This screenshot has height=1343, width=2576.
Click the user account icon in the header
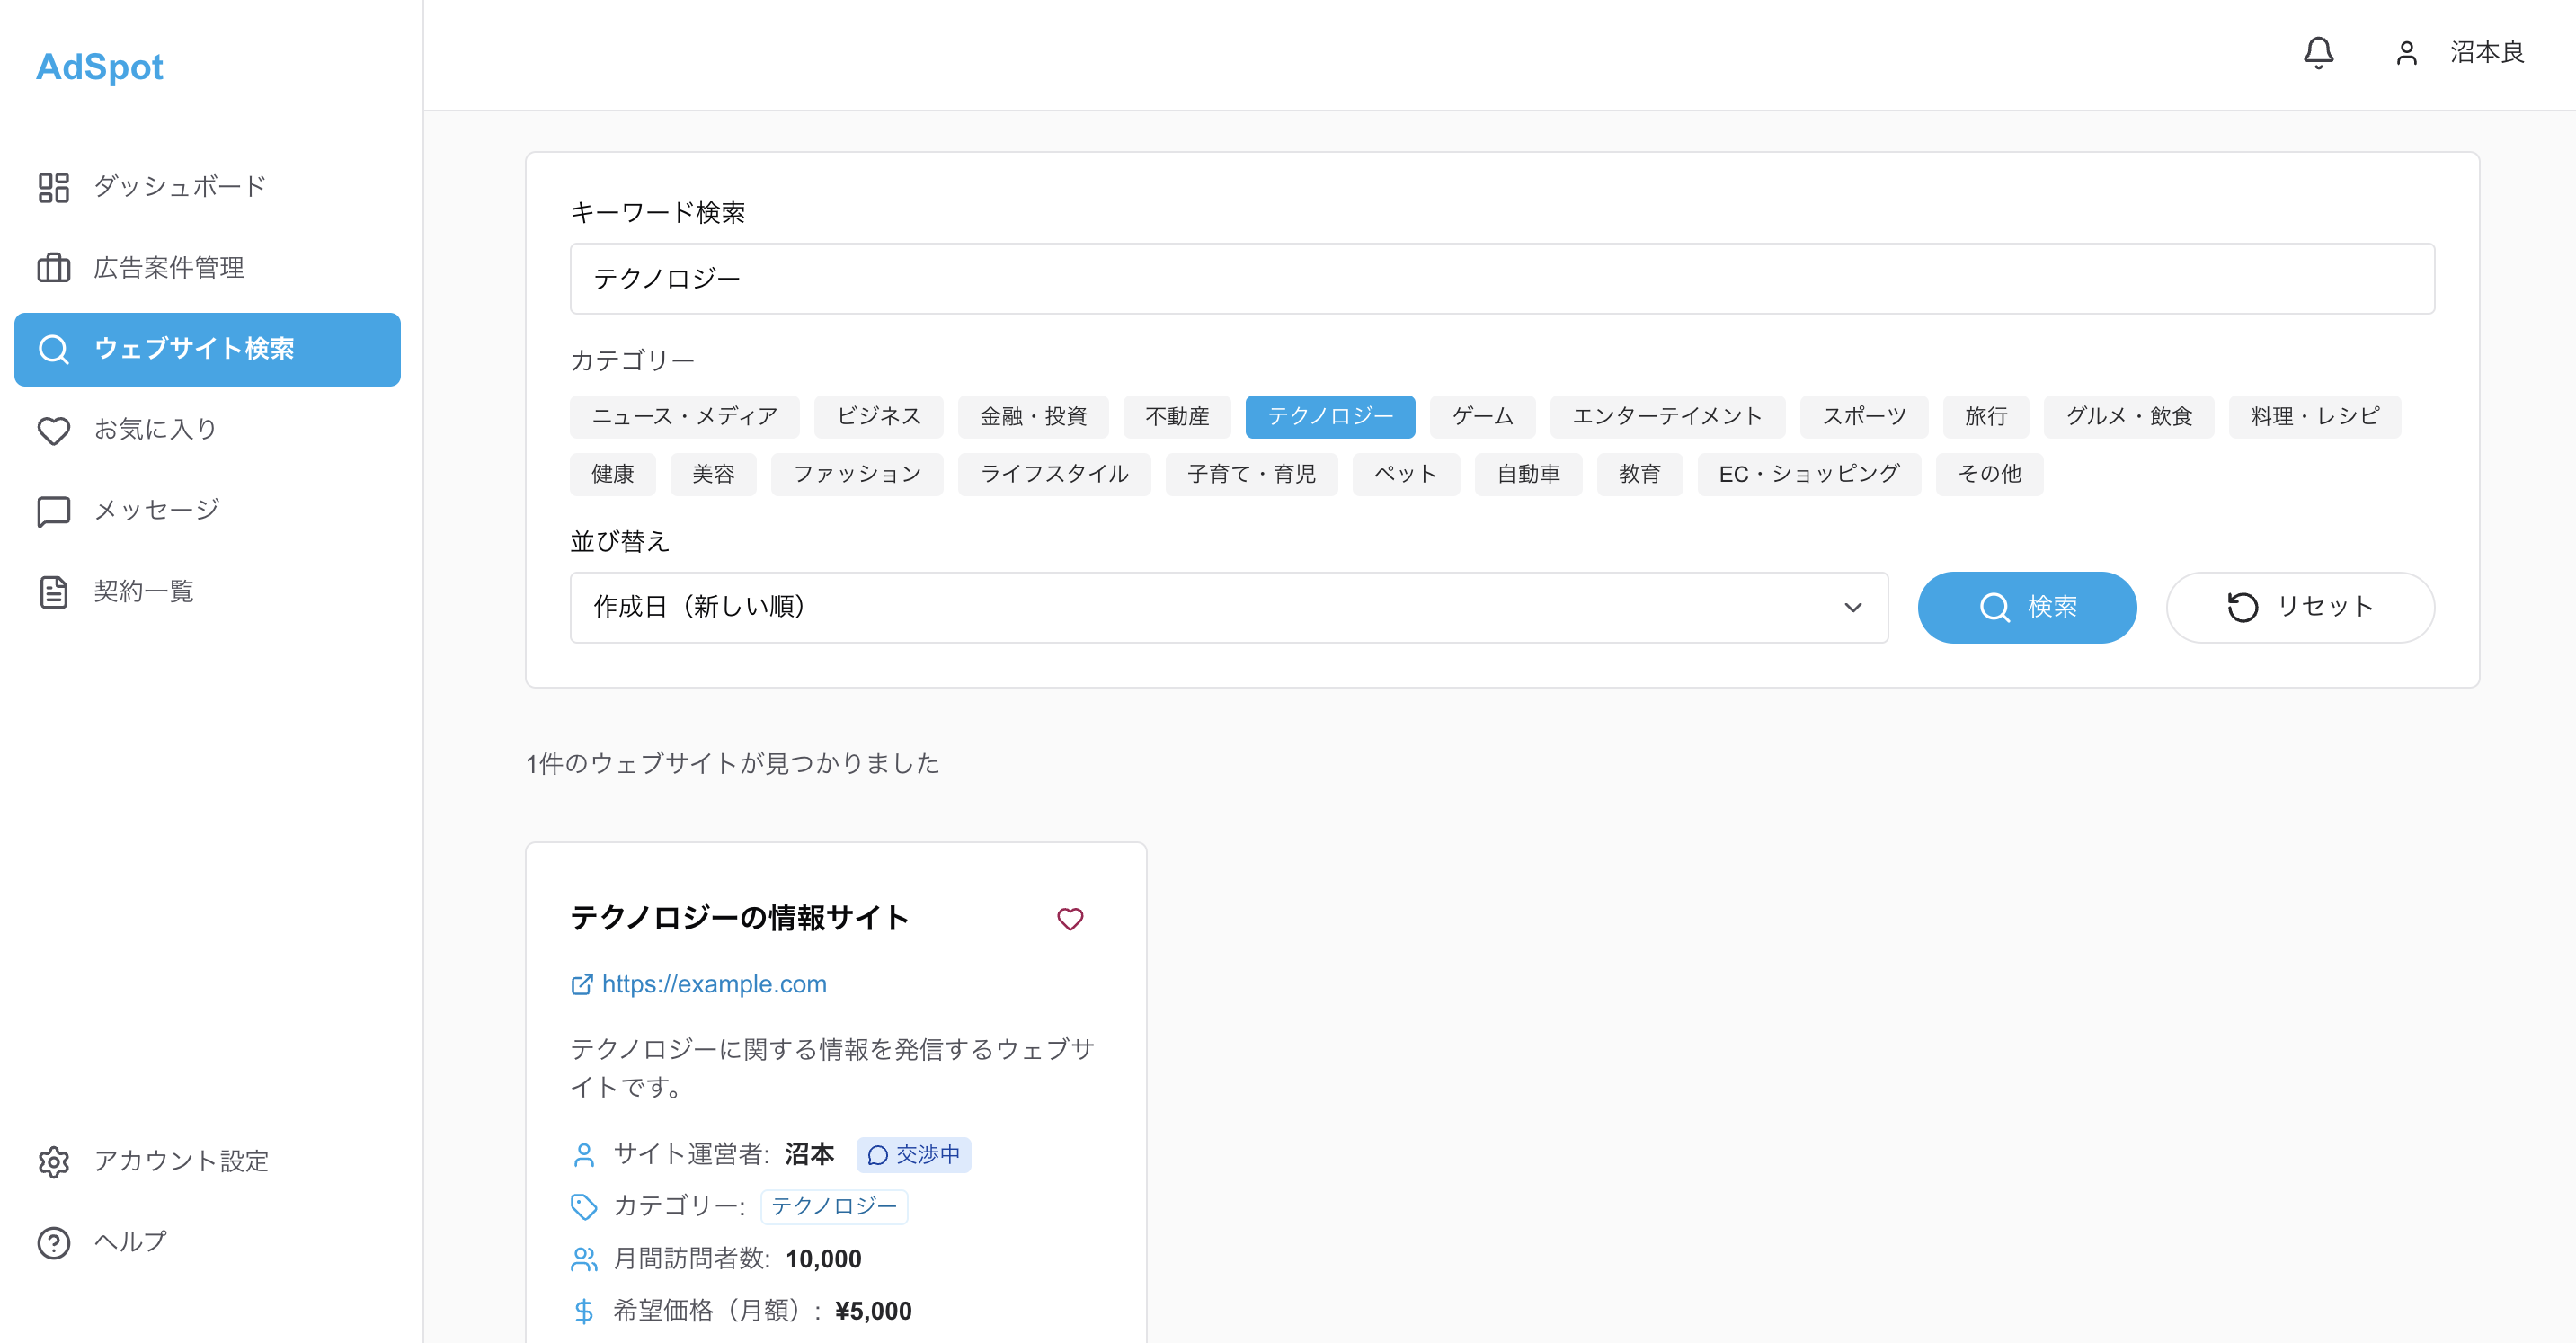[2407, 53]
